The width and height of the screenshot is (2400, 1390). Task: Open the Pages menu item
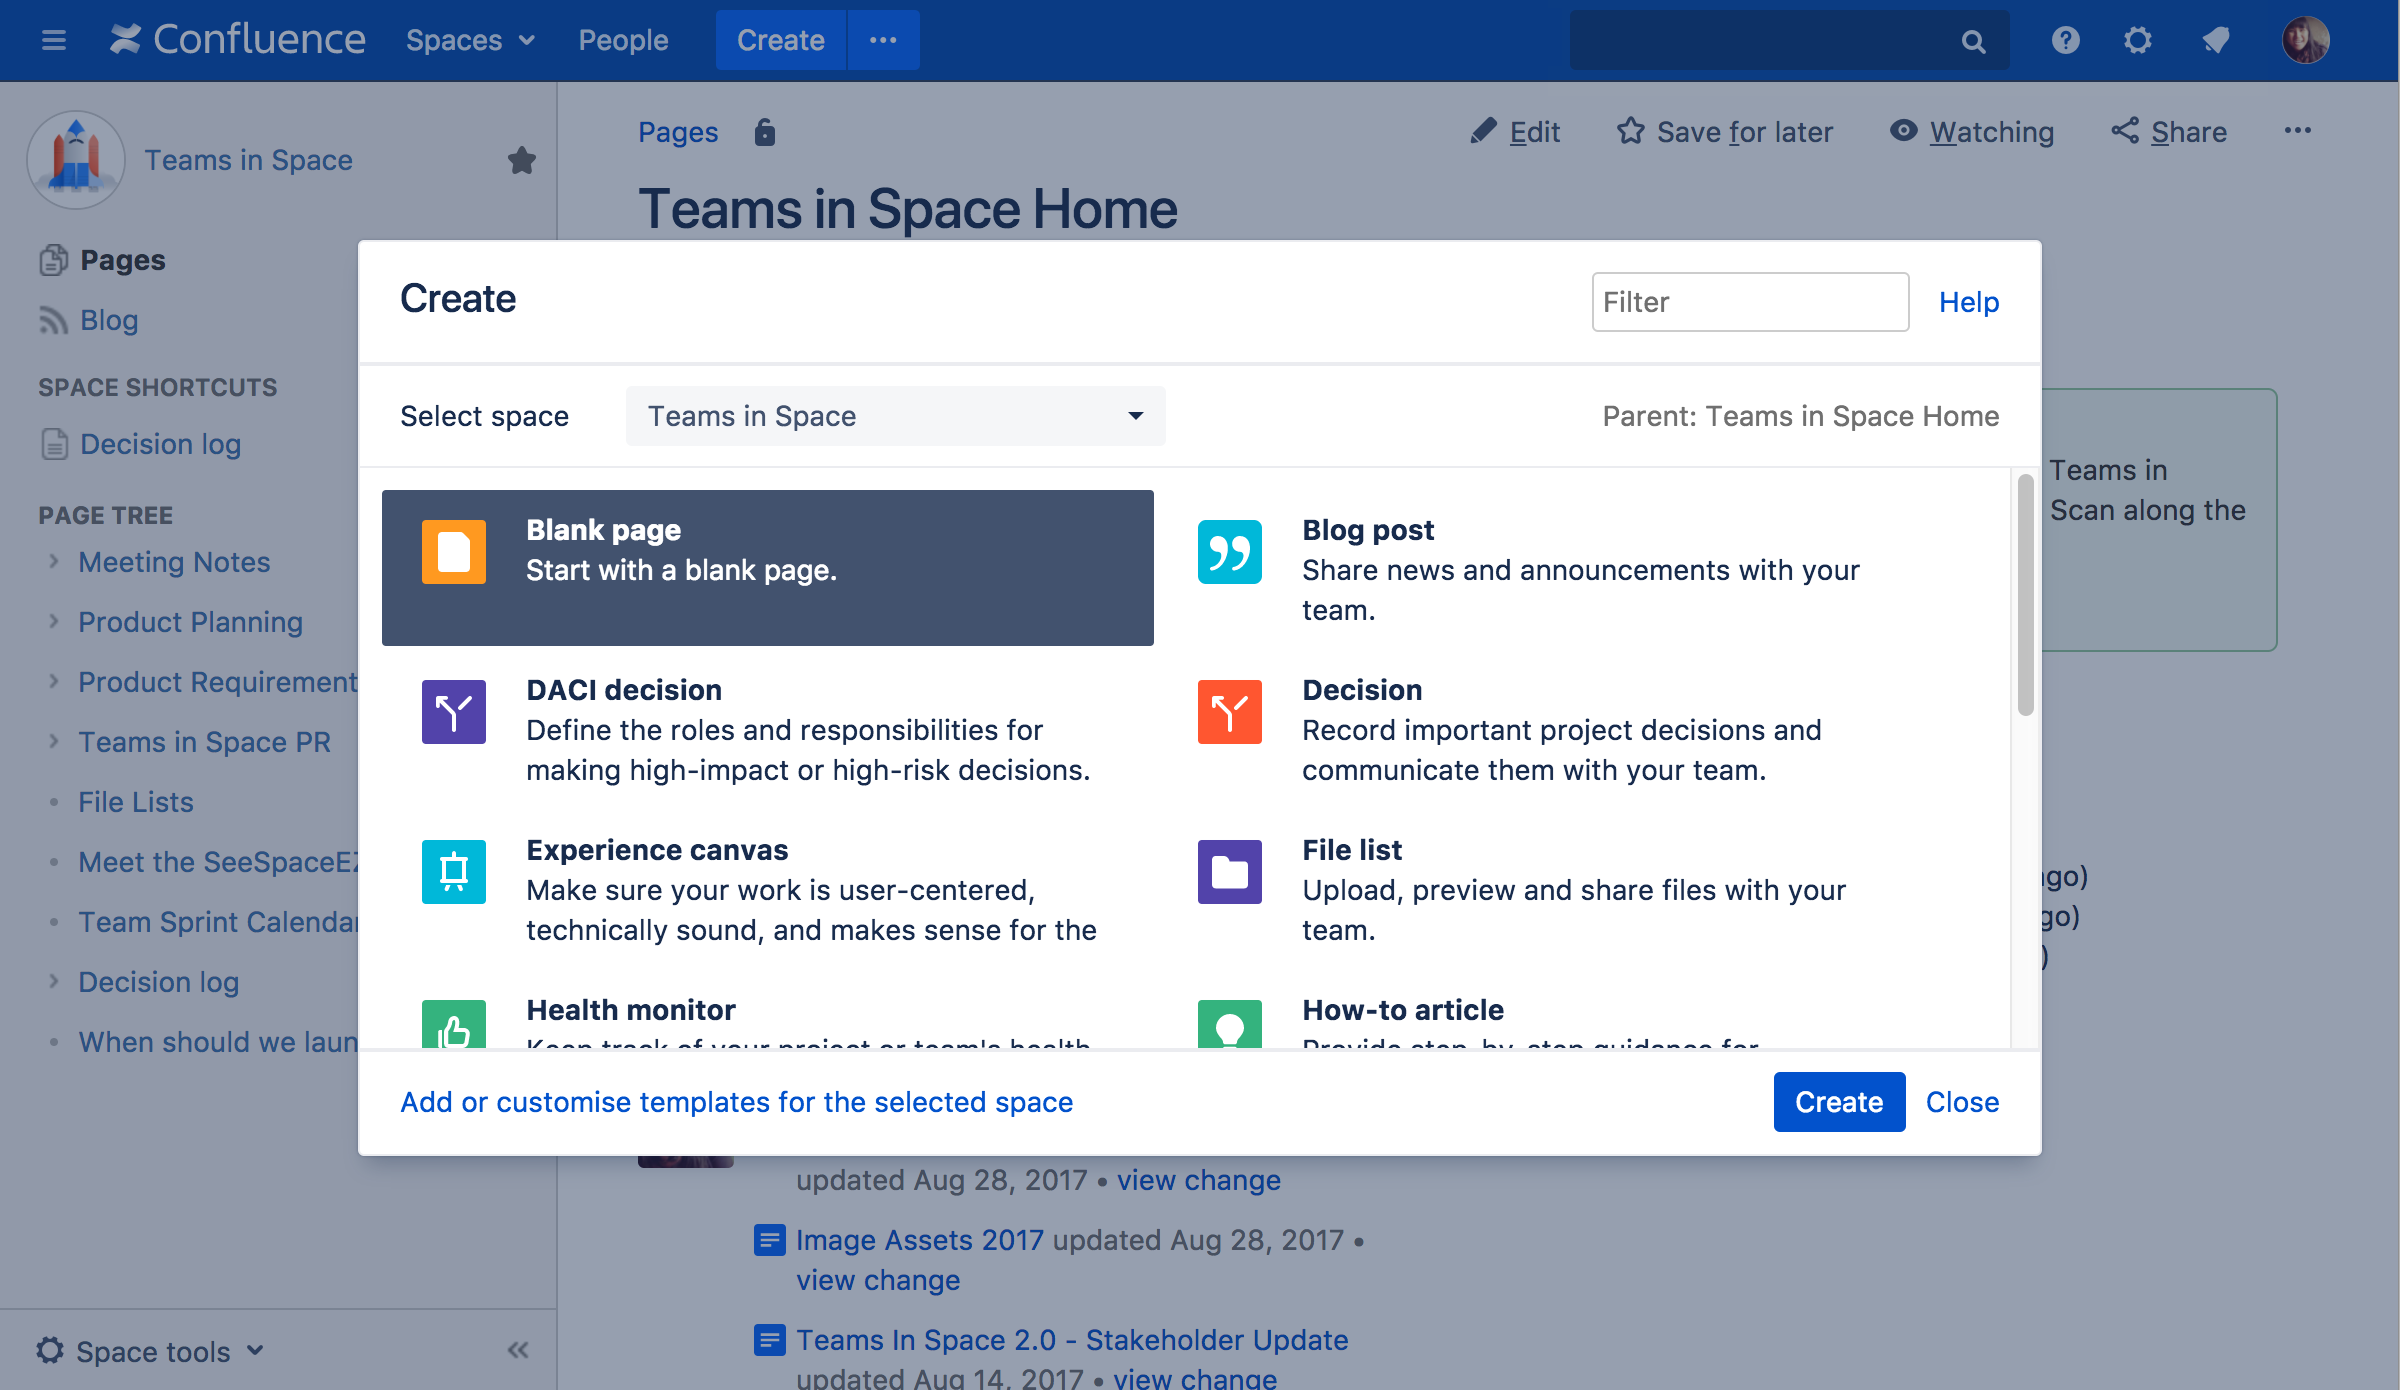click(x=121, y=258)
